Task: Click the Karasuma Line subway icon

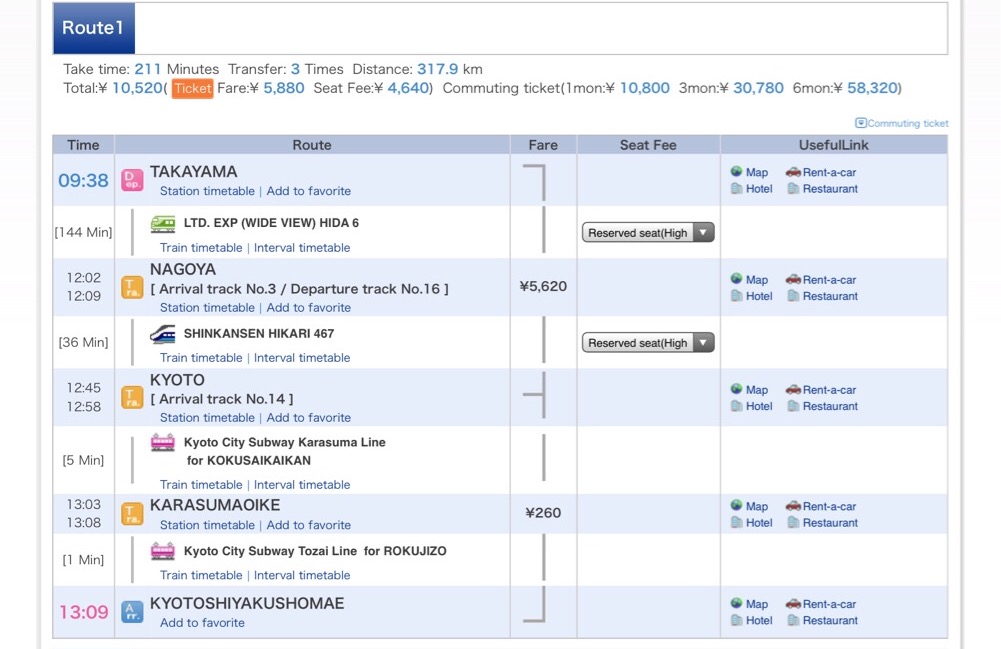Action: (163, 442)
